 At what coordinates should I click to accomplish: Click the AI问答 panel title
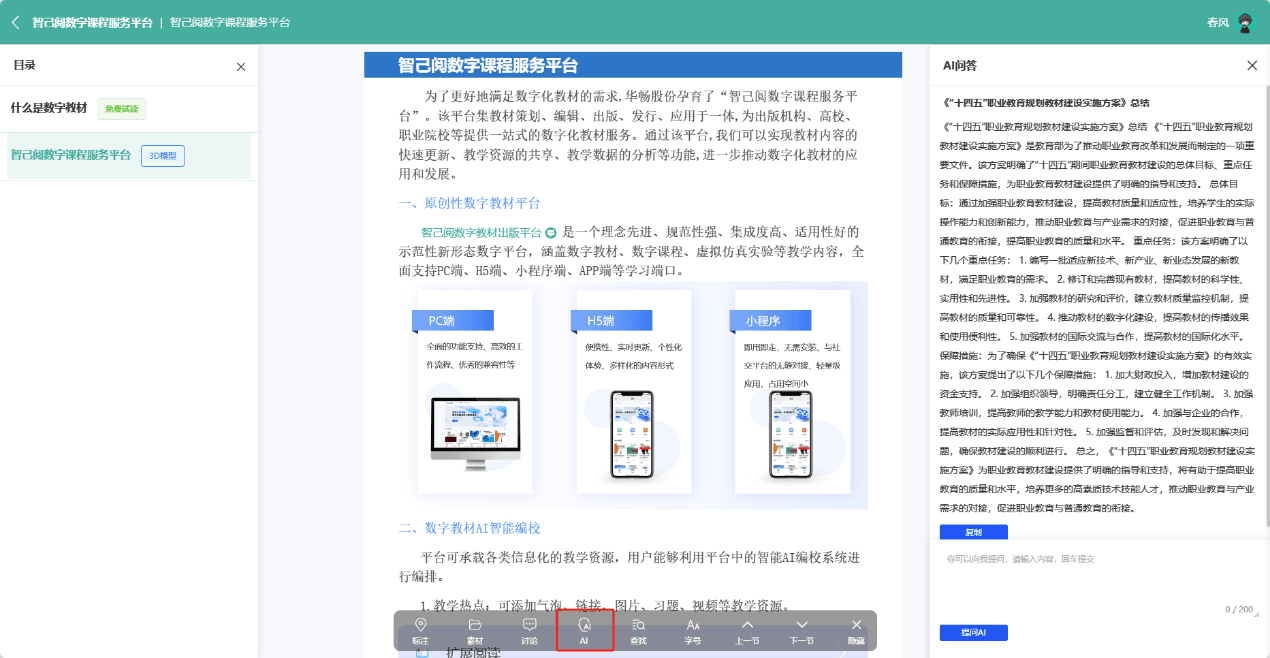(x=960, y=66)
